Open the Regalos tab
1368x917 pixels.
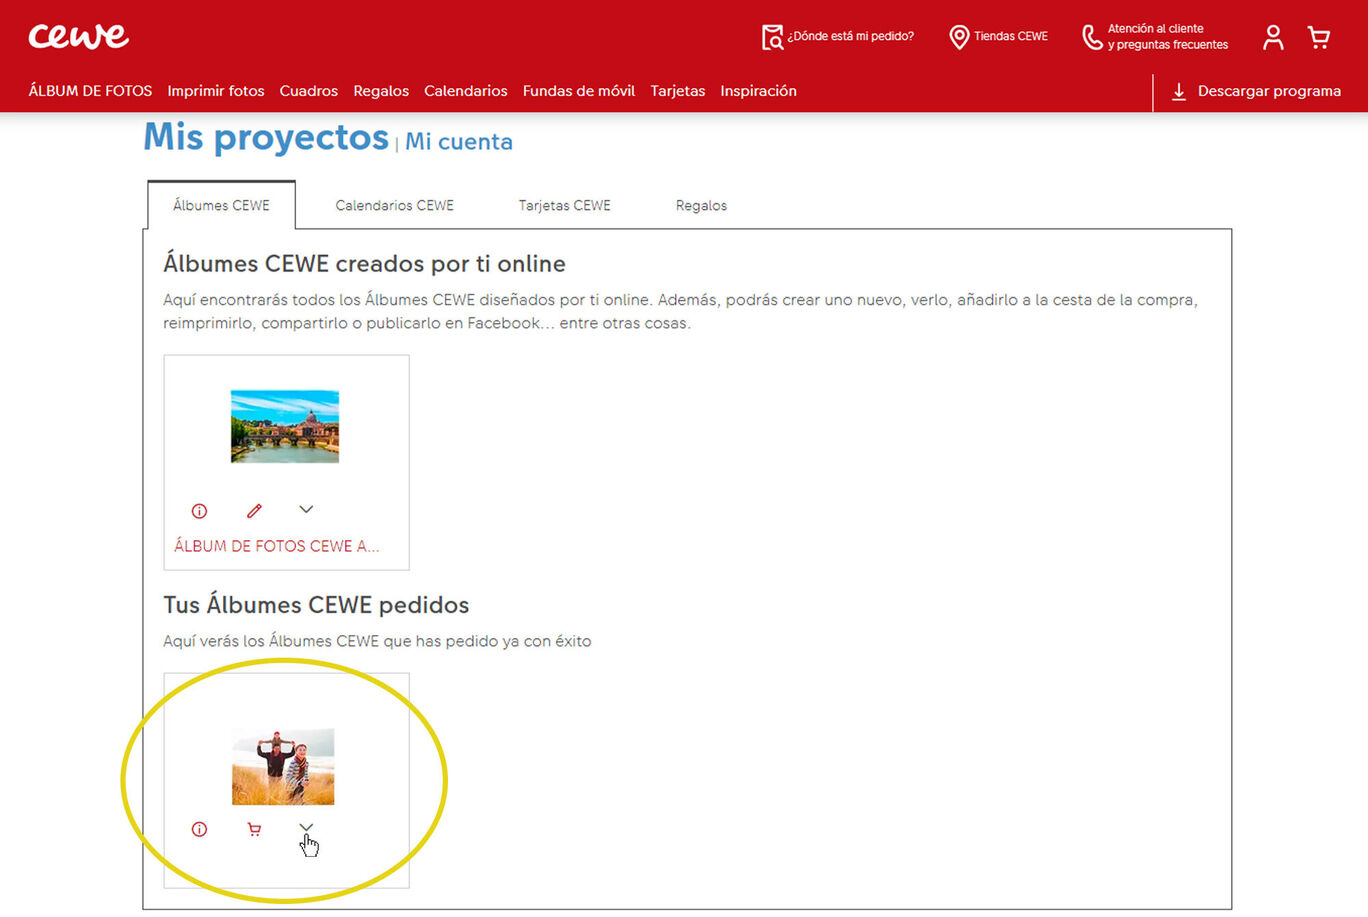(701, 206)
